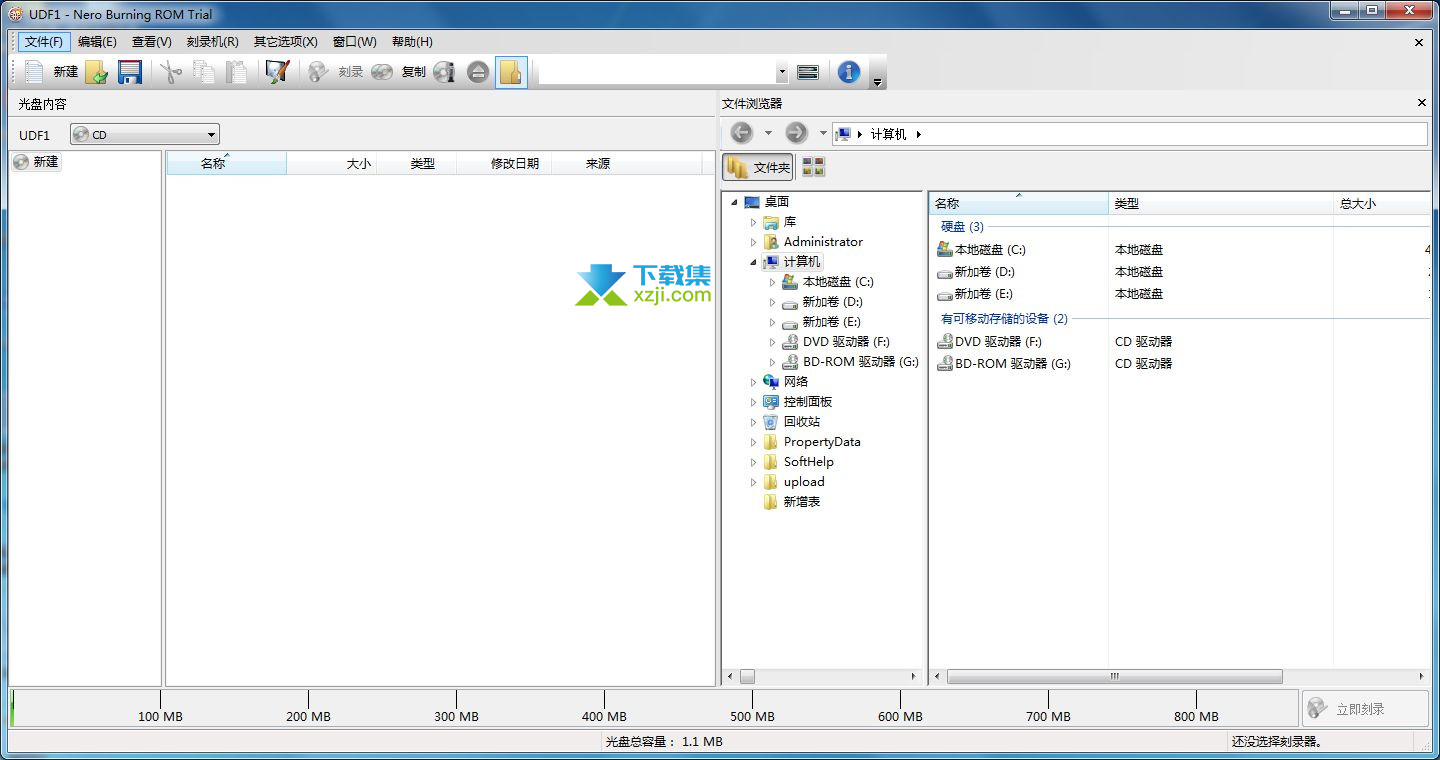Expand the Administrator tree node
Image resolution: width=1440 pixels, height=760 pixels.
(753, 242)
